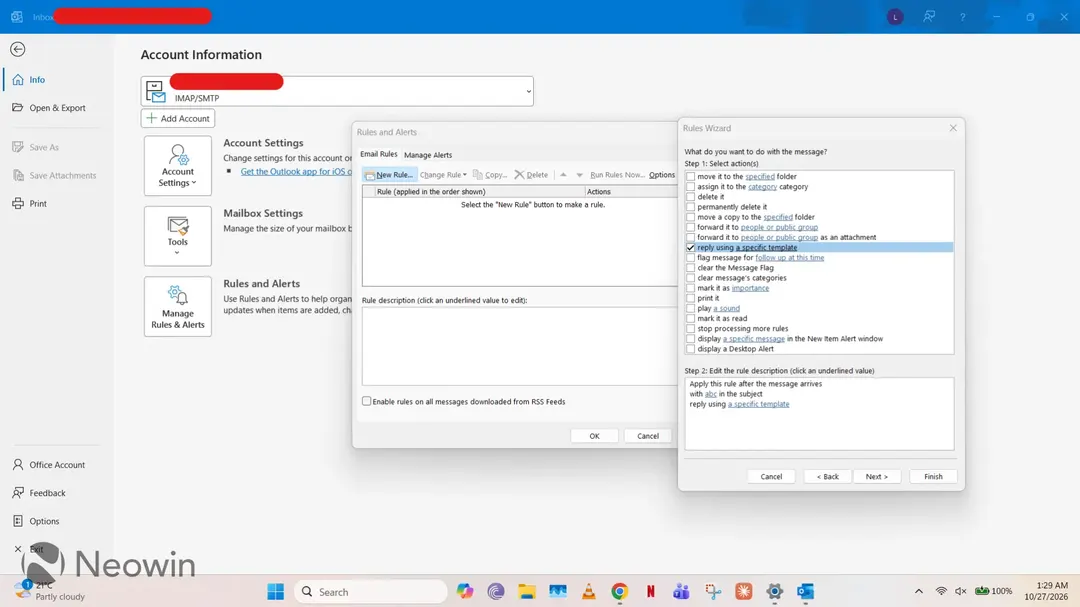Screen dimensions: 1080x607
Task: Check the play a sound action
Action: pos(690,308)
